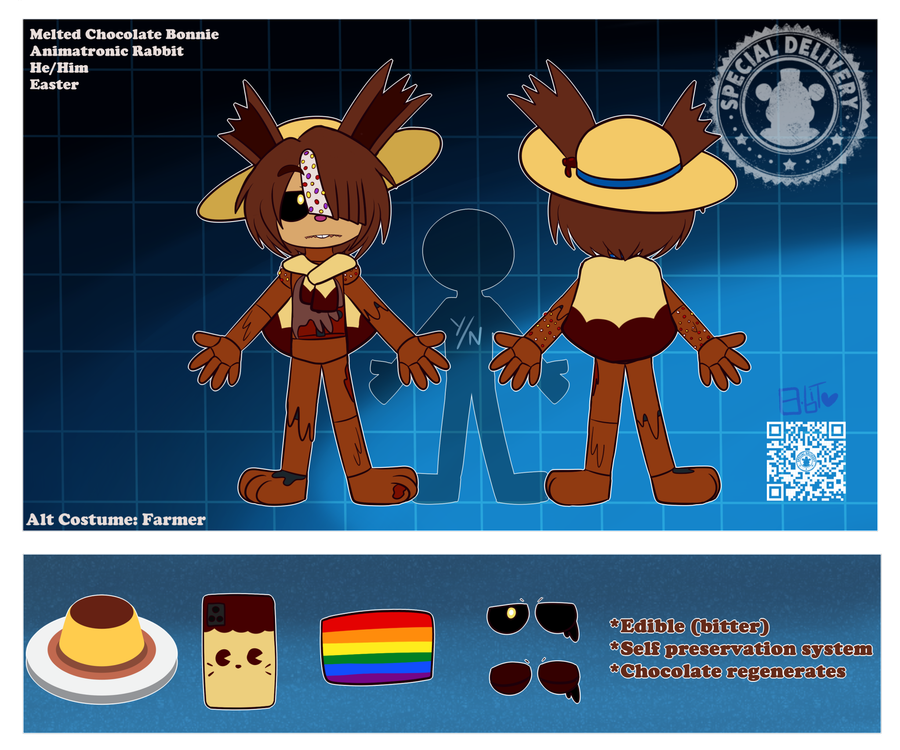Click the straw hat blue ribbon
This screenshot has height=750, width=900.
pyautogui.click(x=628, y=176)
